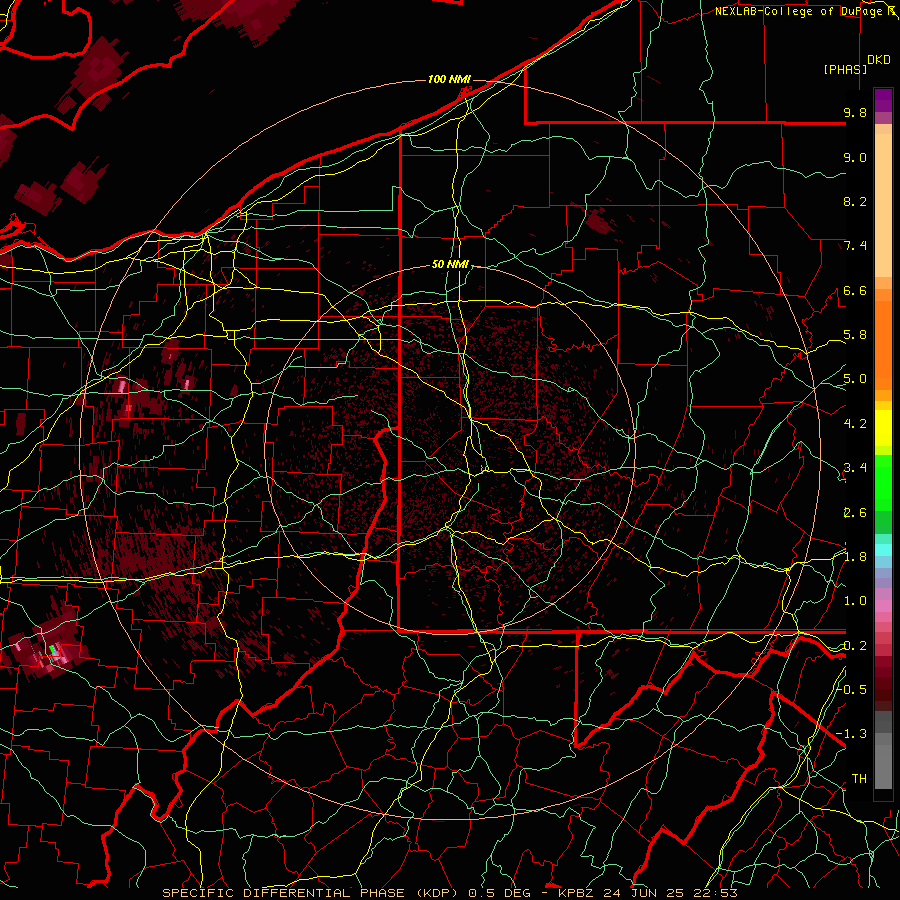The image size is (900, 900).
Task: Click the 6.6 value on color scale
Action: point(855,290)
